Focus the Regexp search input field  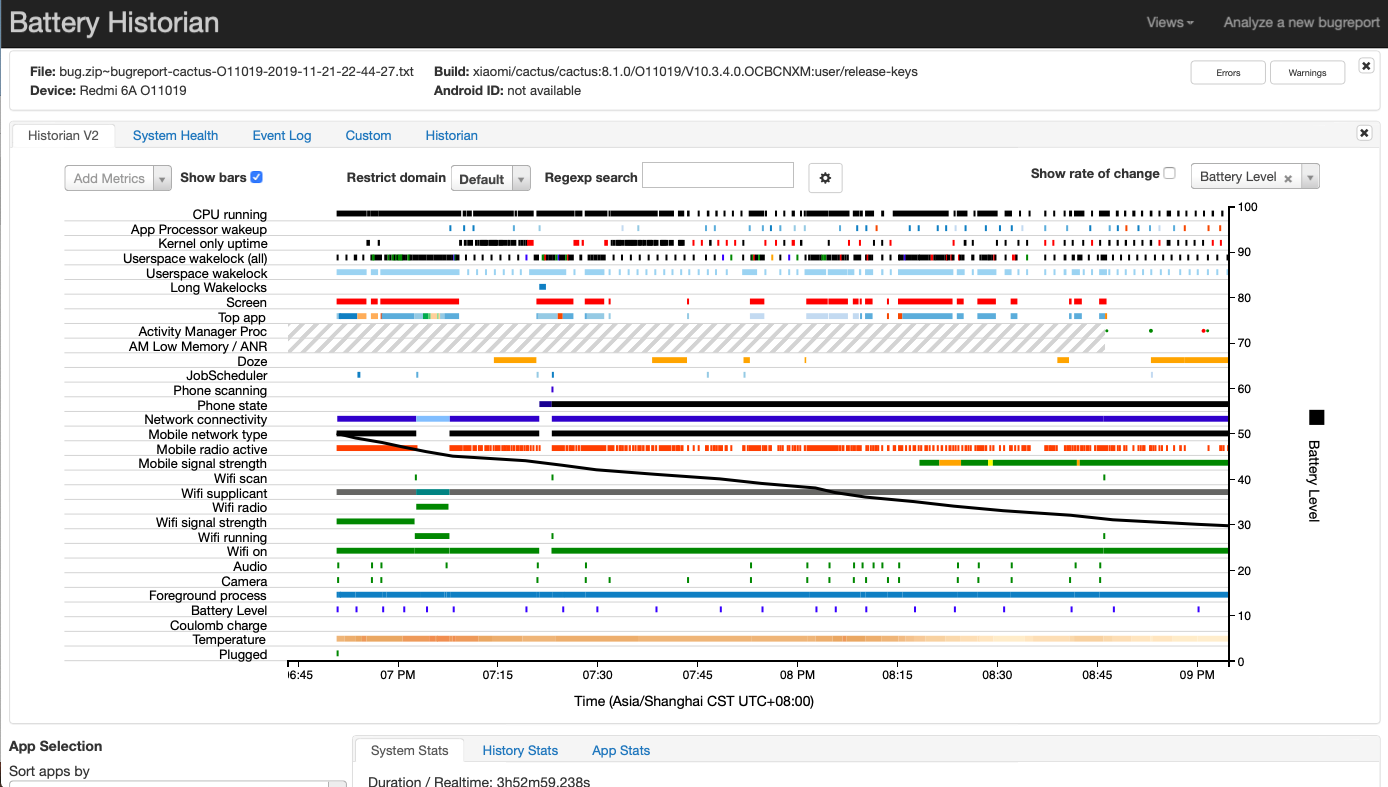point(717,175)
